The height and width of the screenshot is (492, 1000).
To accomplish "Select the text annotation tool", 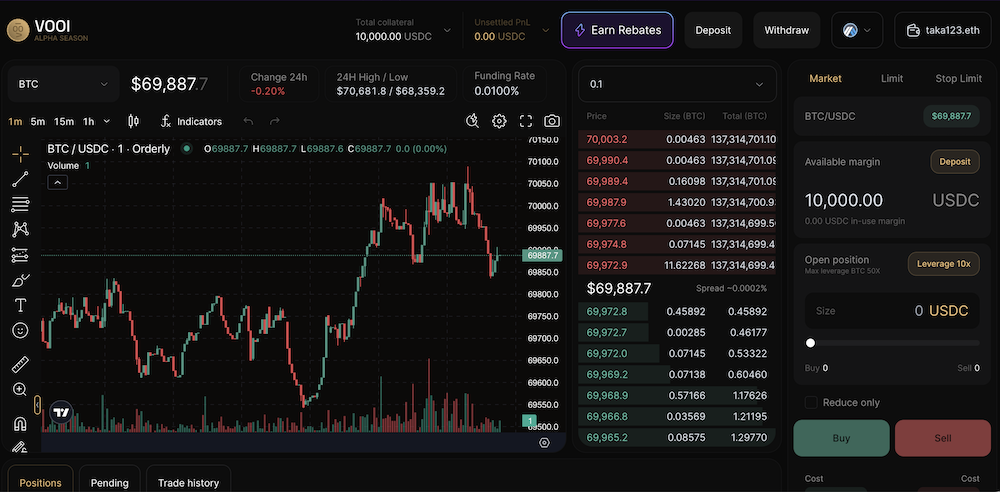I will [20, 306].
